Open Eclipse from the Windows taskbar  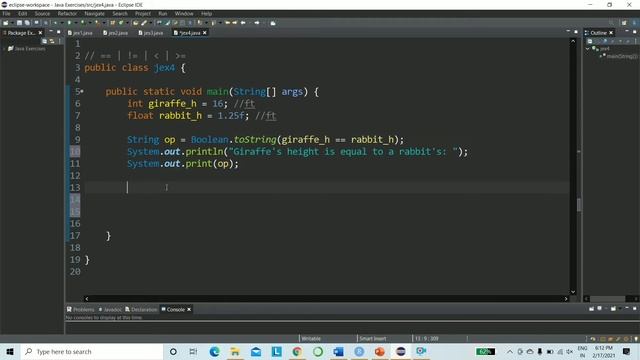400,351
